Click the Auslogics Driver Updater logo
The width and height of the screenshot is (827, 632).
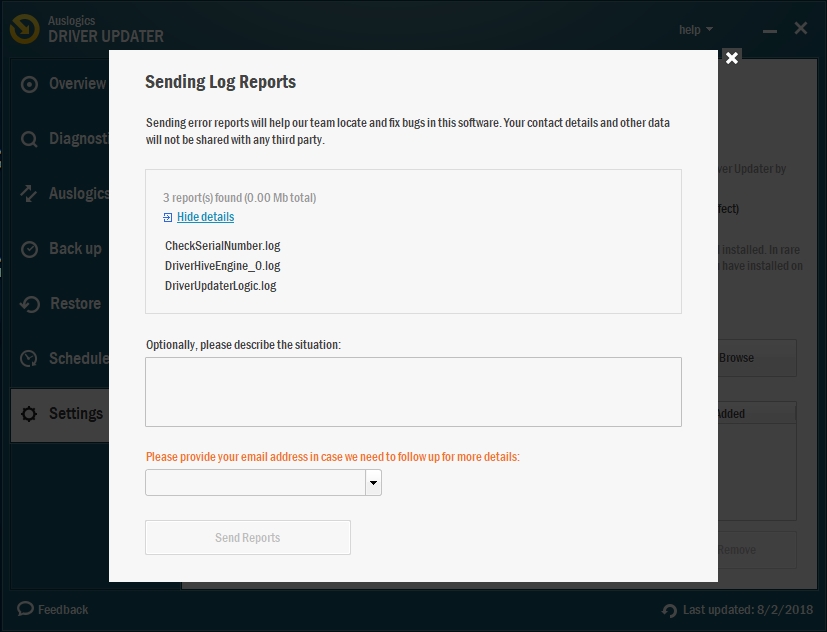coord(25,29)
